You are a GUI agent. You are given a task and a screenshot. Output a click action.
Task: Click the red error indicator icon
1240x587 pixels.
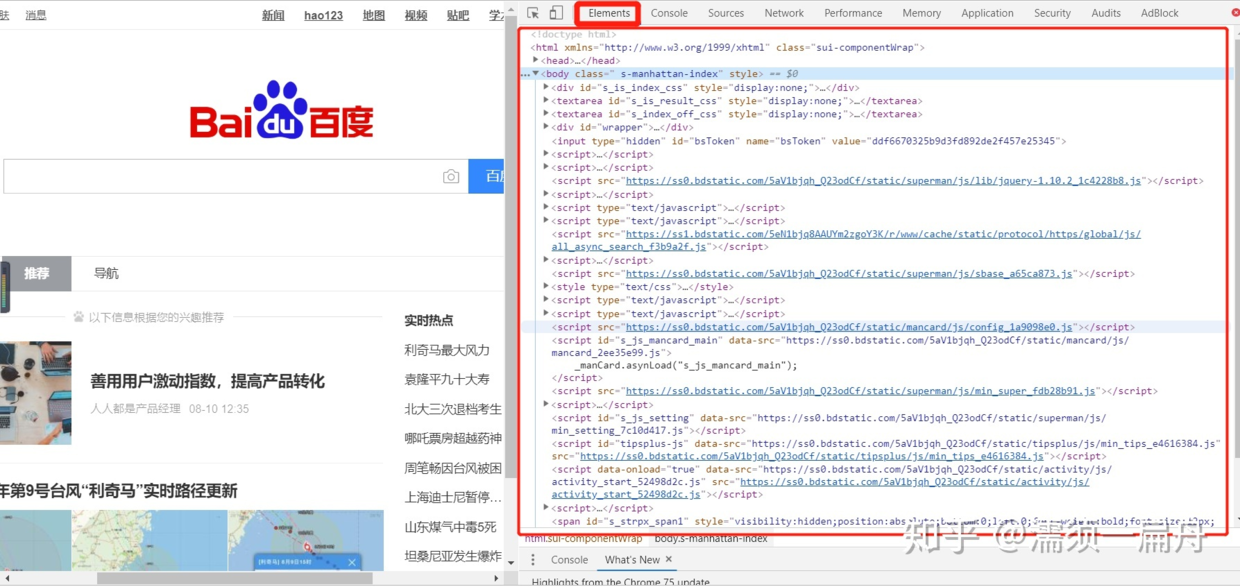click(x=1235, y=13)
